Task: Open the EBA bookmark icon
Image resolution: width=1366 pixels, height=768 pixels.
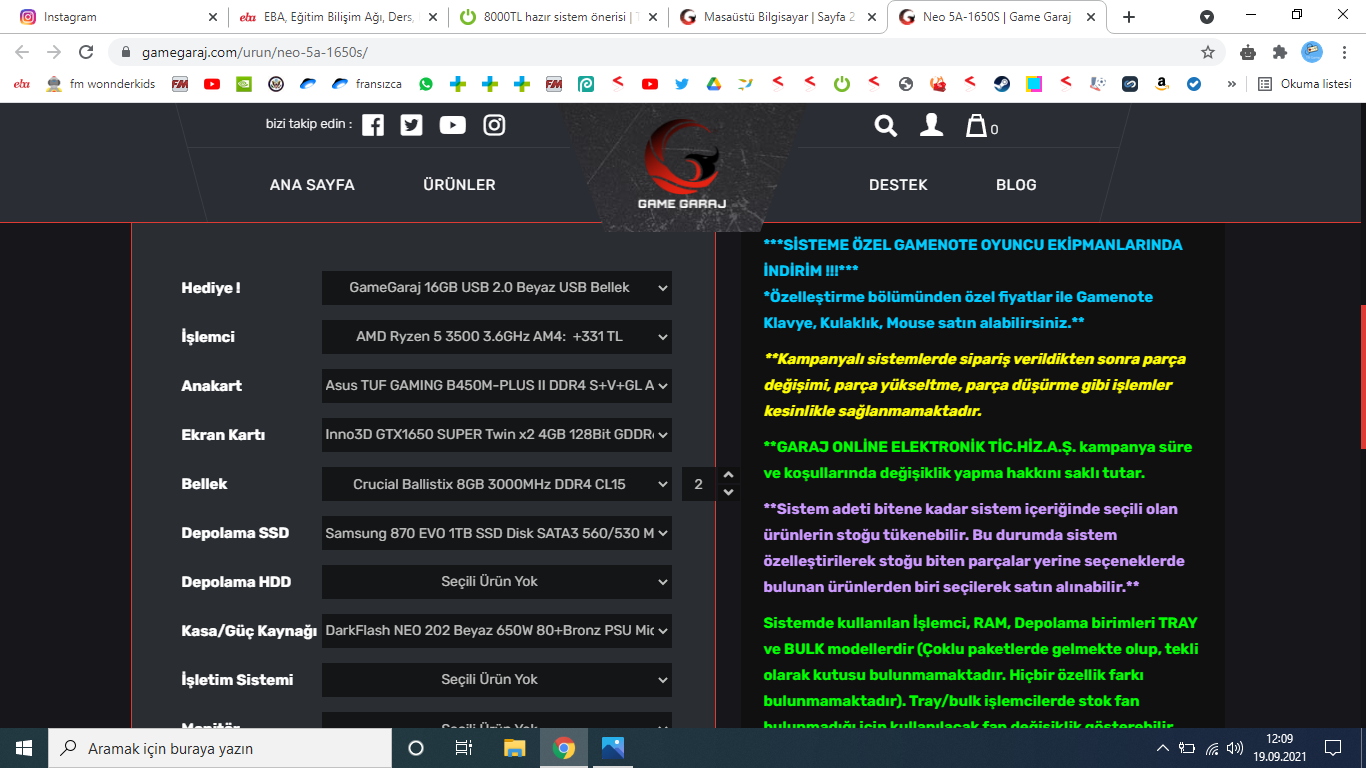Action: click(22, 84)
